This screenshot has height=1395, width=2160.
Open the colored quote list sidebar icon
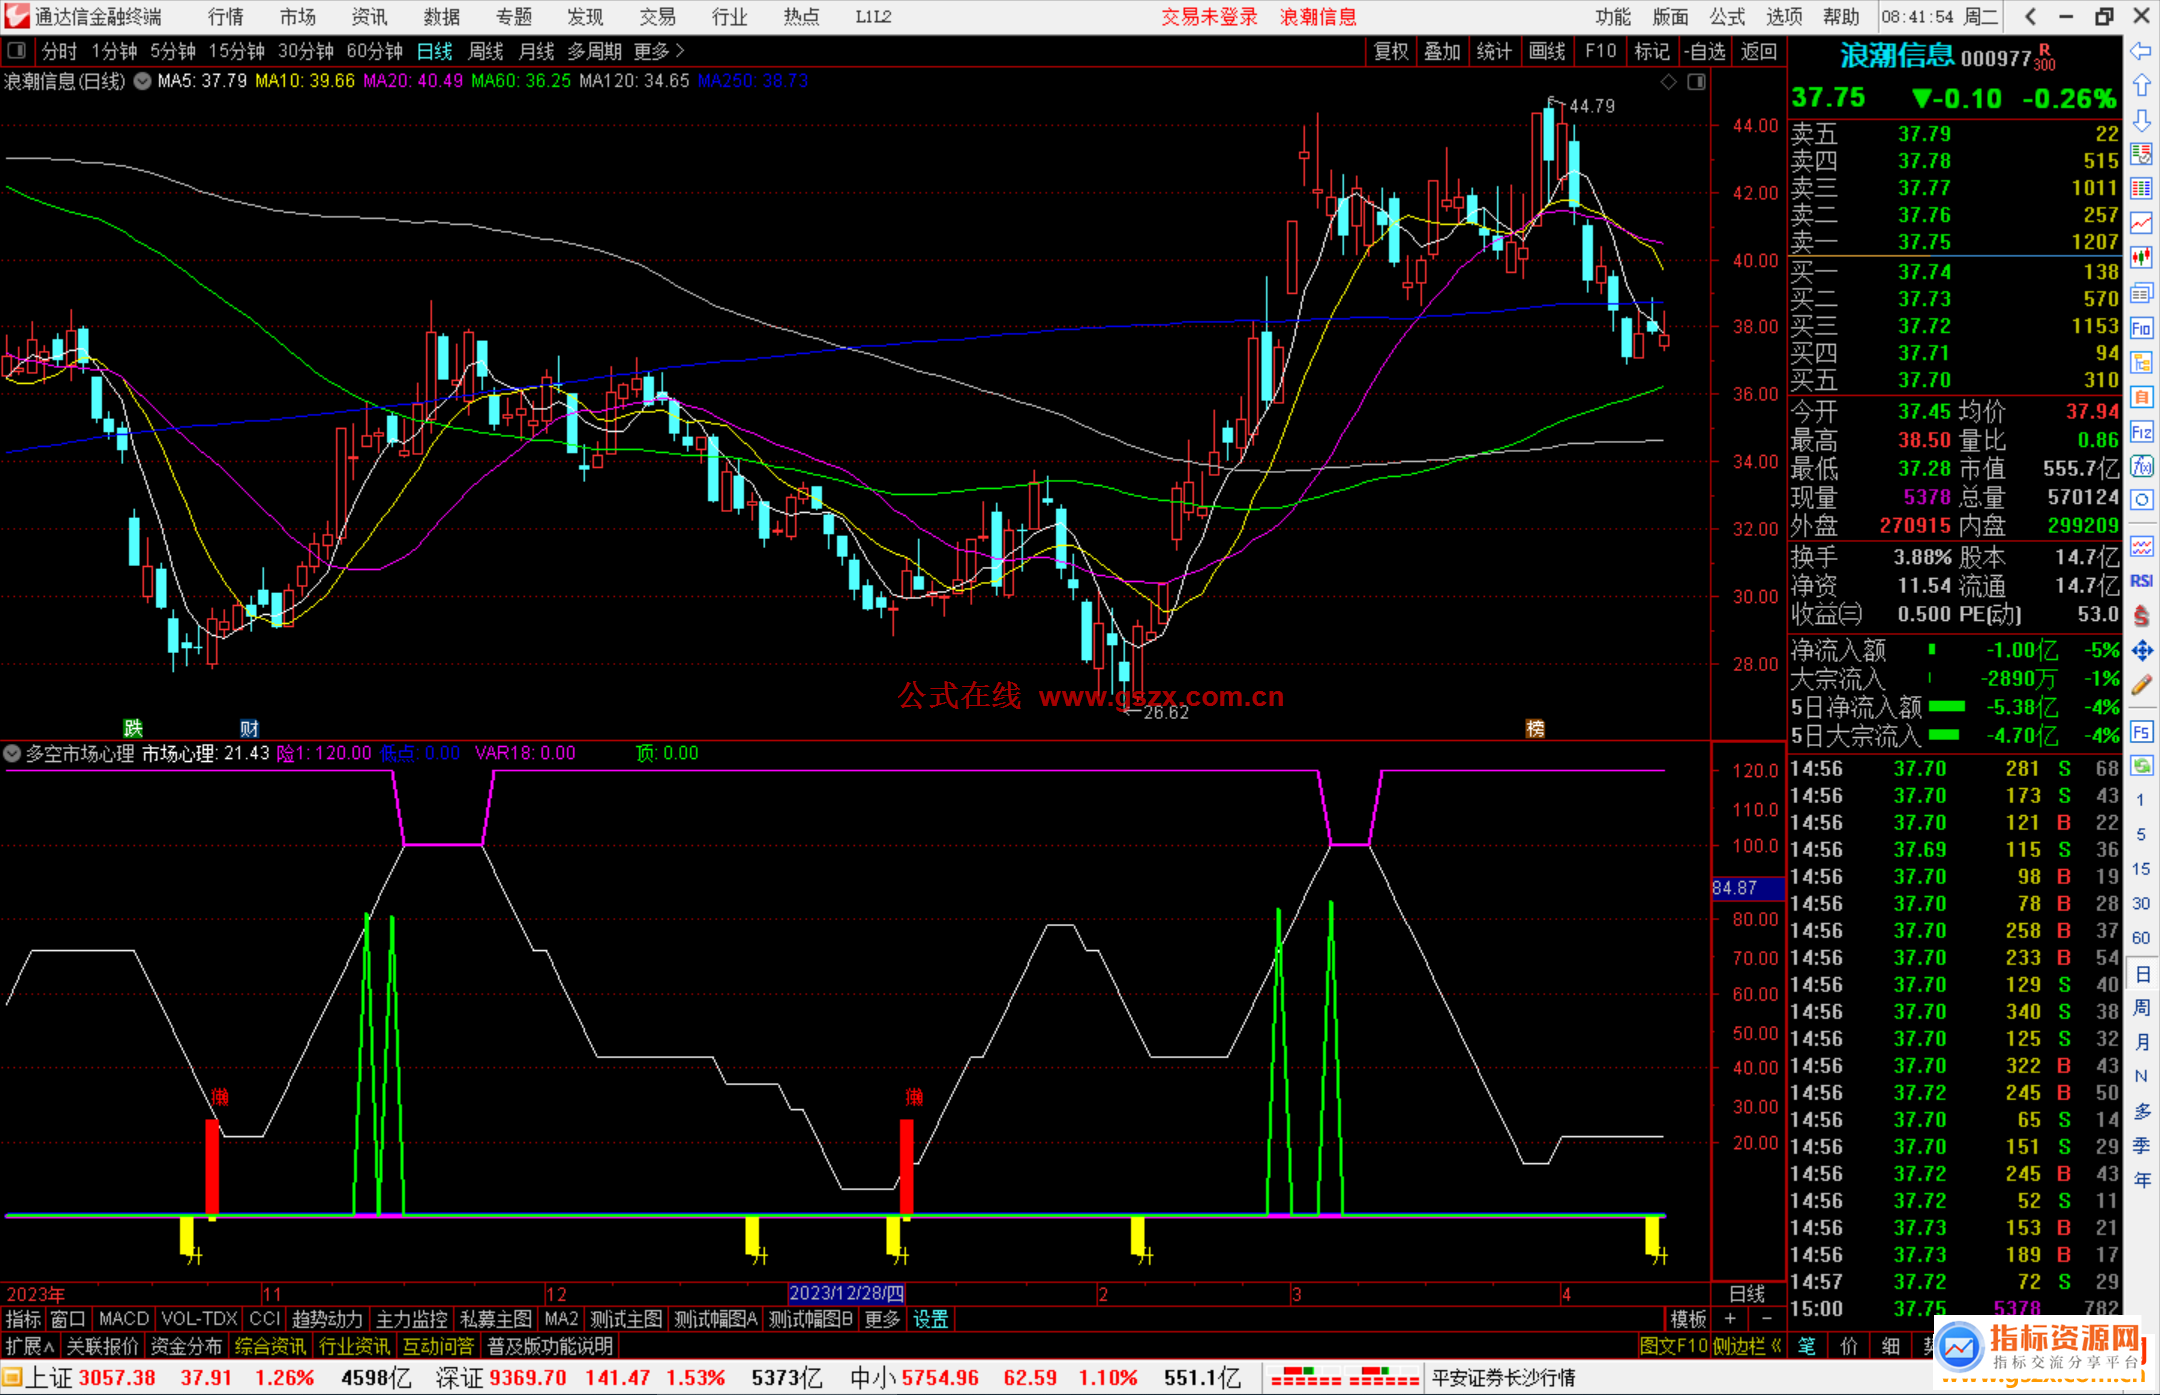(2141, 154)
